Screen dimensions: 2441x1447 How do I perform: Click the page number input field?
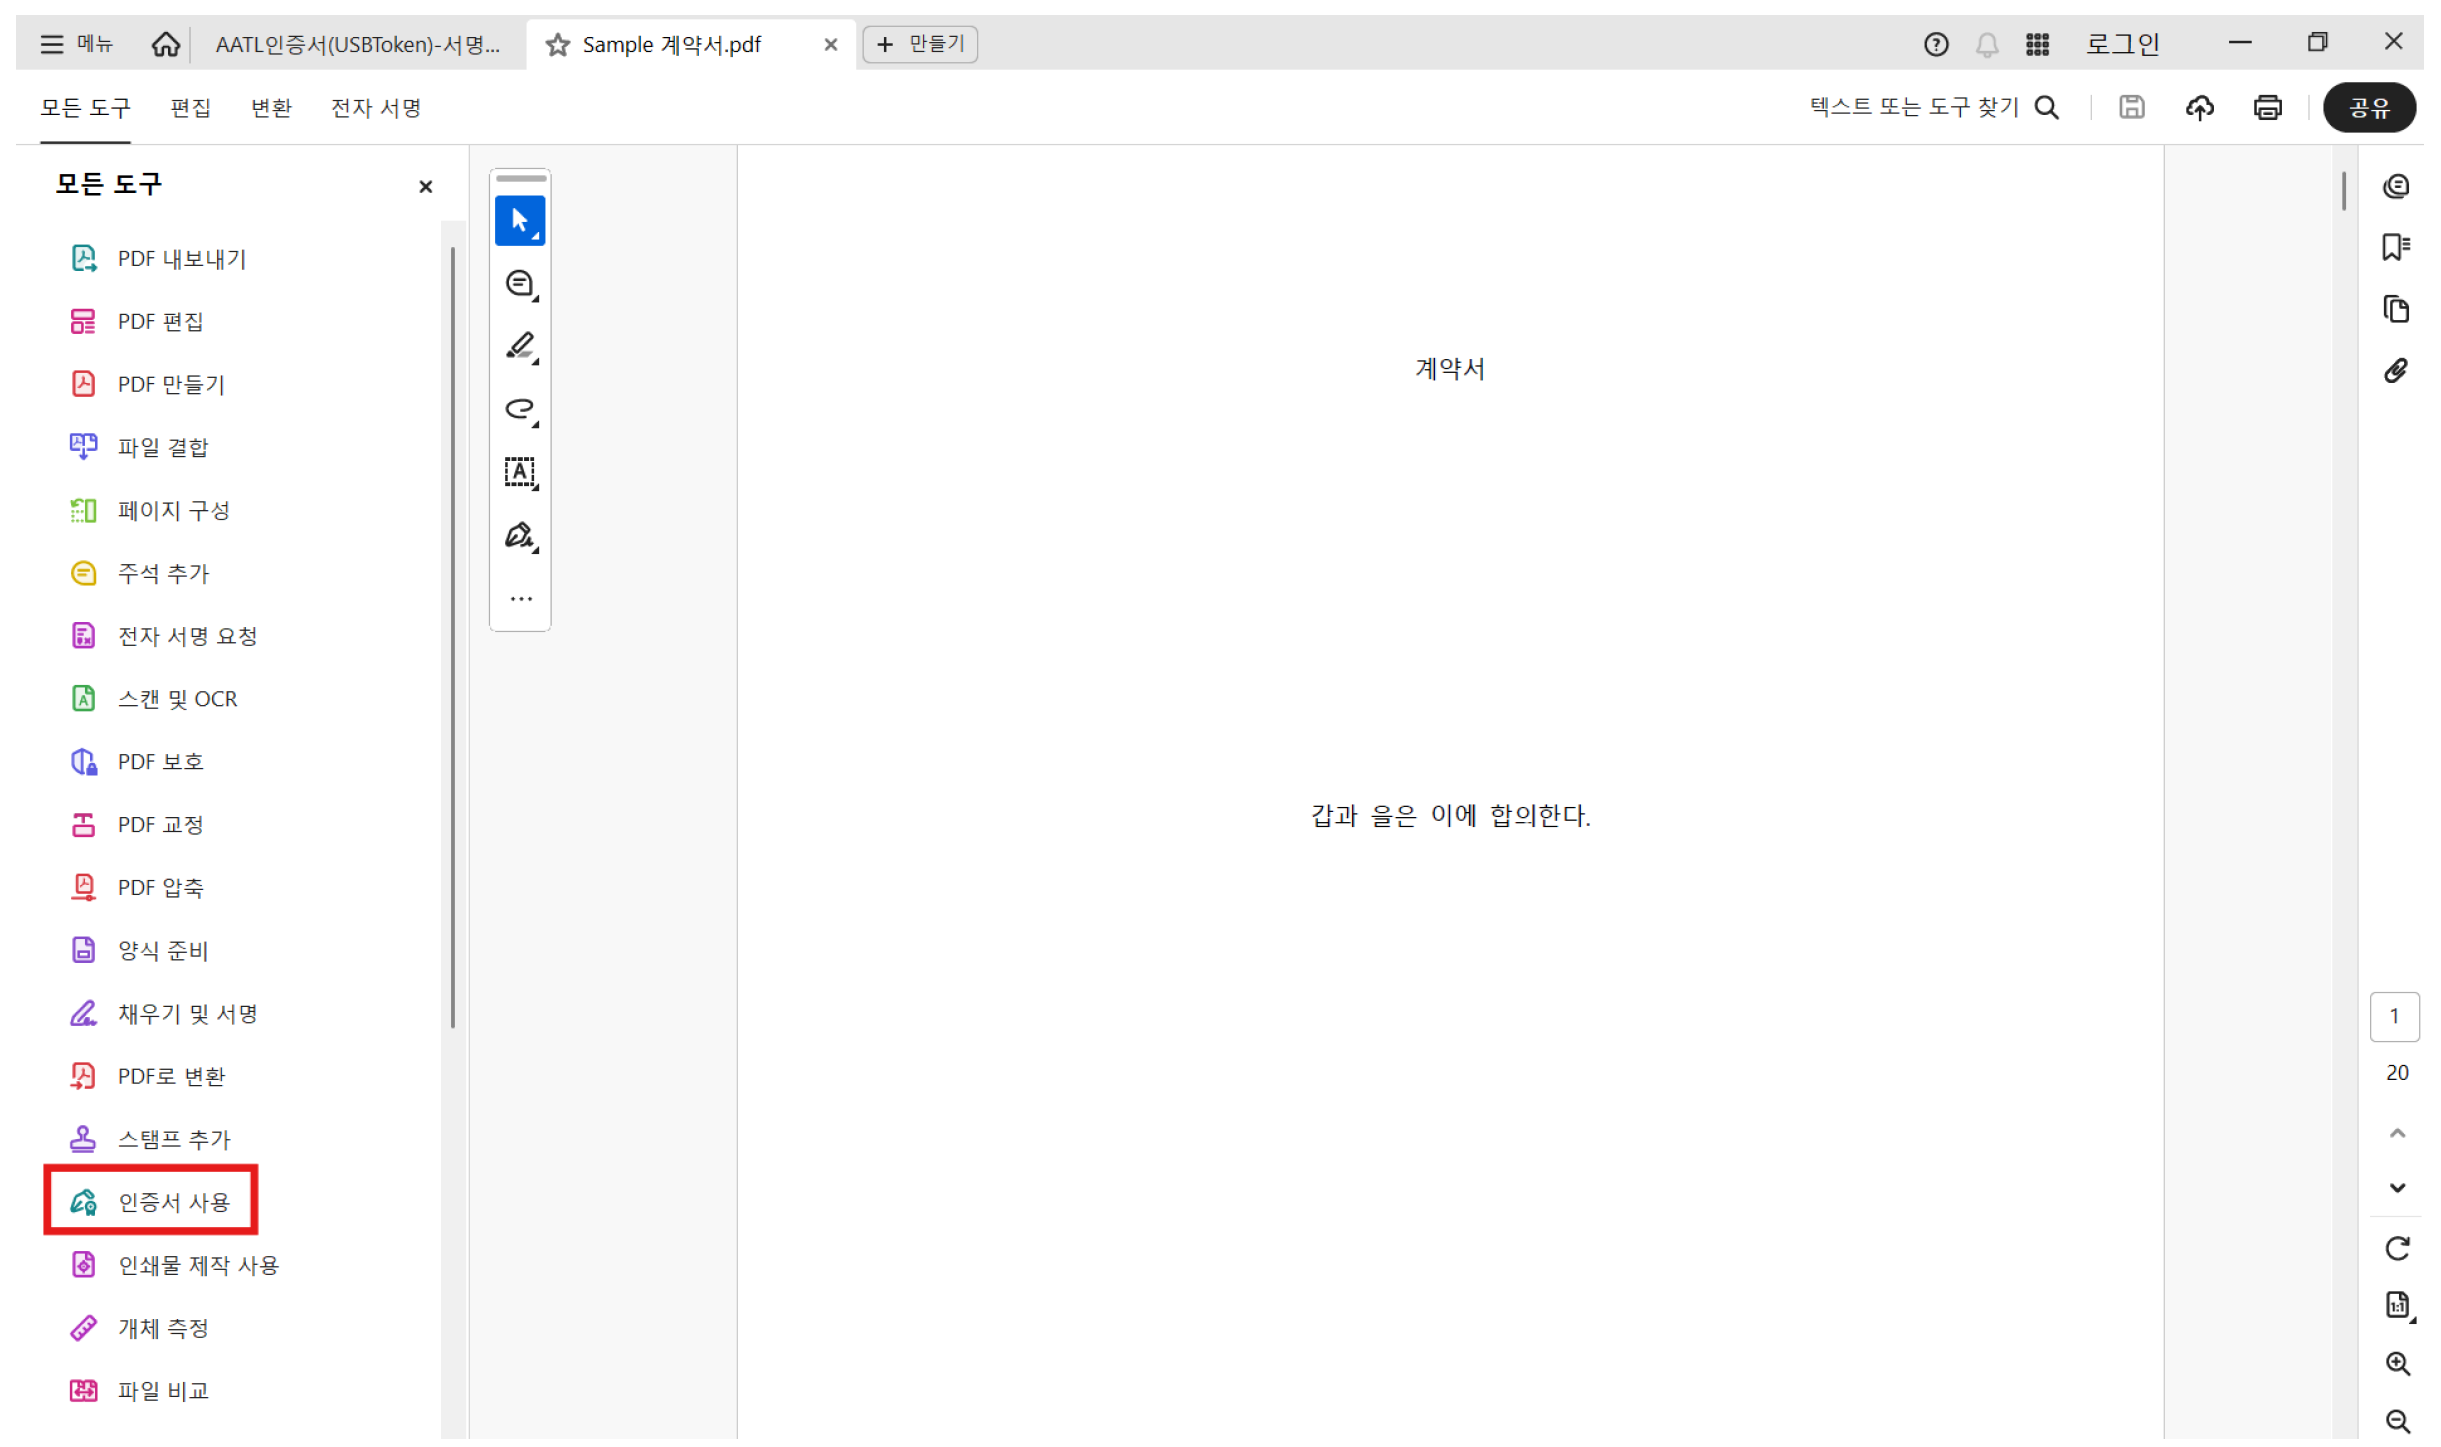tap(2395, 1017)
